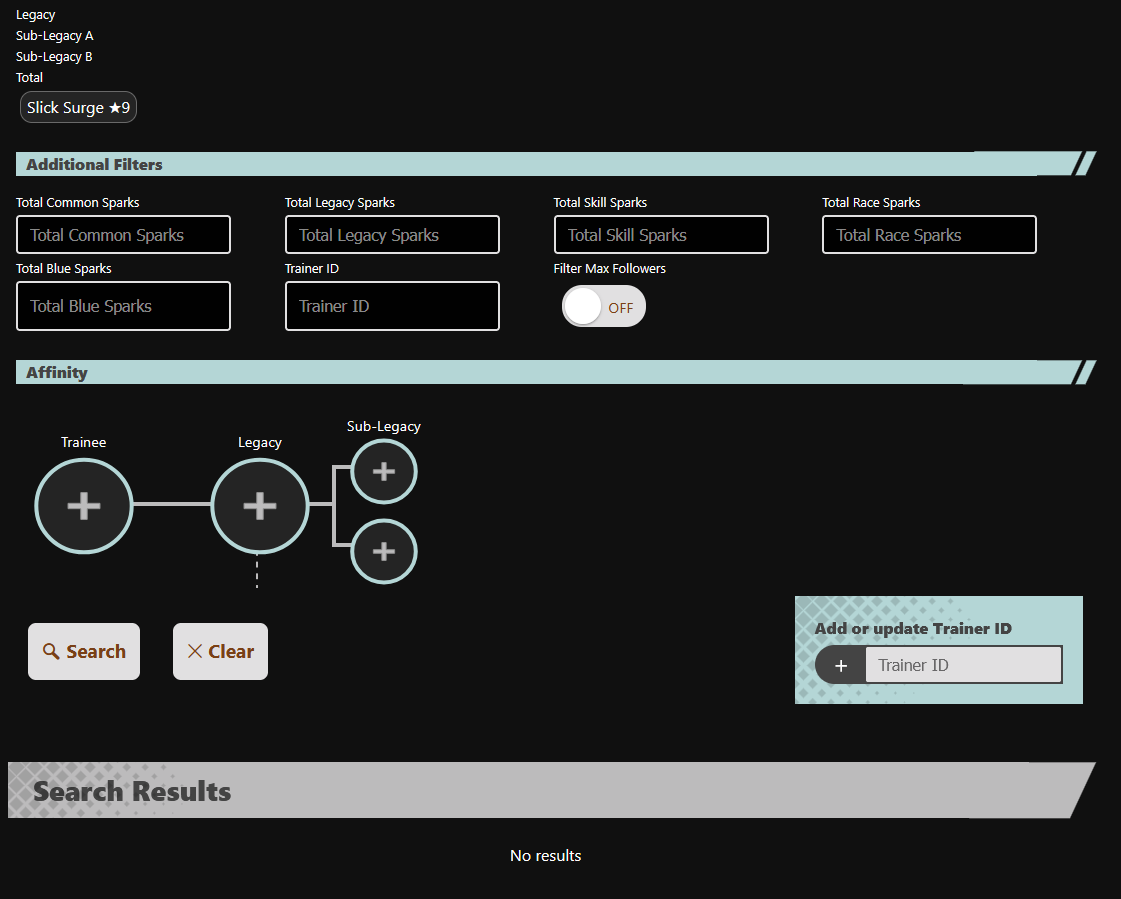Click the 'Legacy' row at top
Image resolution: width=1121 pixels, height=899 pixels.
(x=35, y=15)
